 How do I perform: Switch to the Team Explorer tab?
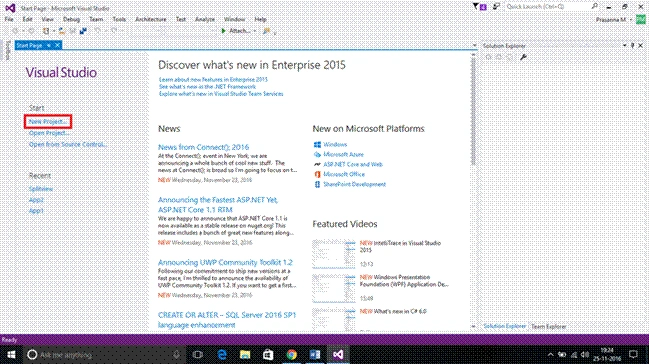548,326
